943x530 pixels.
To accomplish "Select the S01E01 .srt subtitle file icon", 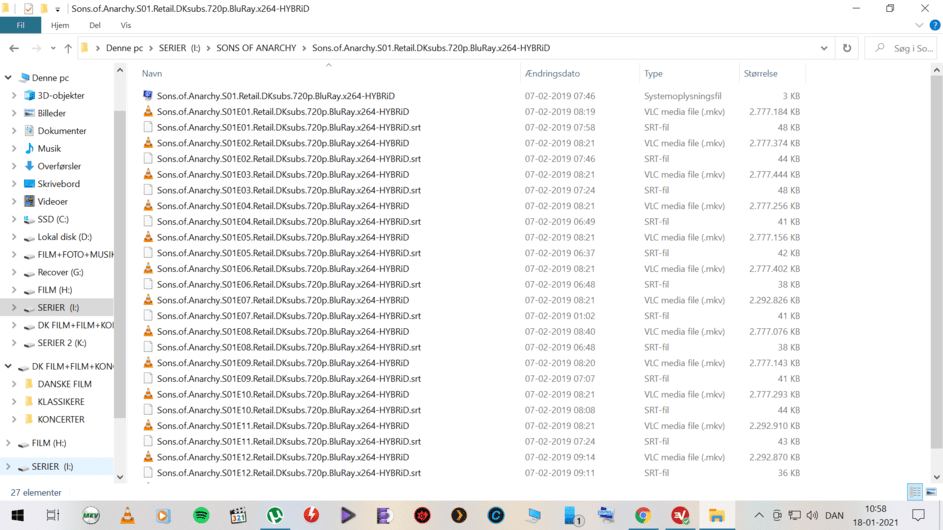I will tap(148, 127).
